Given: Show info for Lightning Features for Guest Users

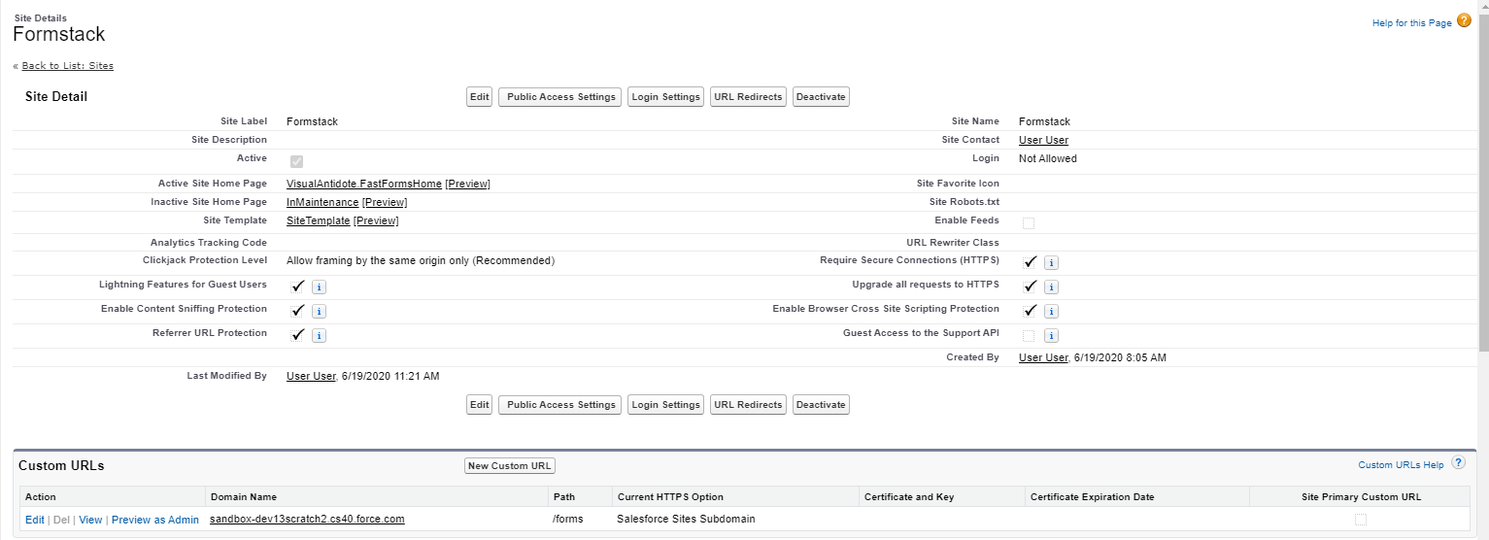Looking at the screenshot, I should tap(319, 287).
